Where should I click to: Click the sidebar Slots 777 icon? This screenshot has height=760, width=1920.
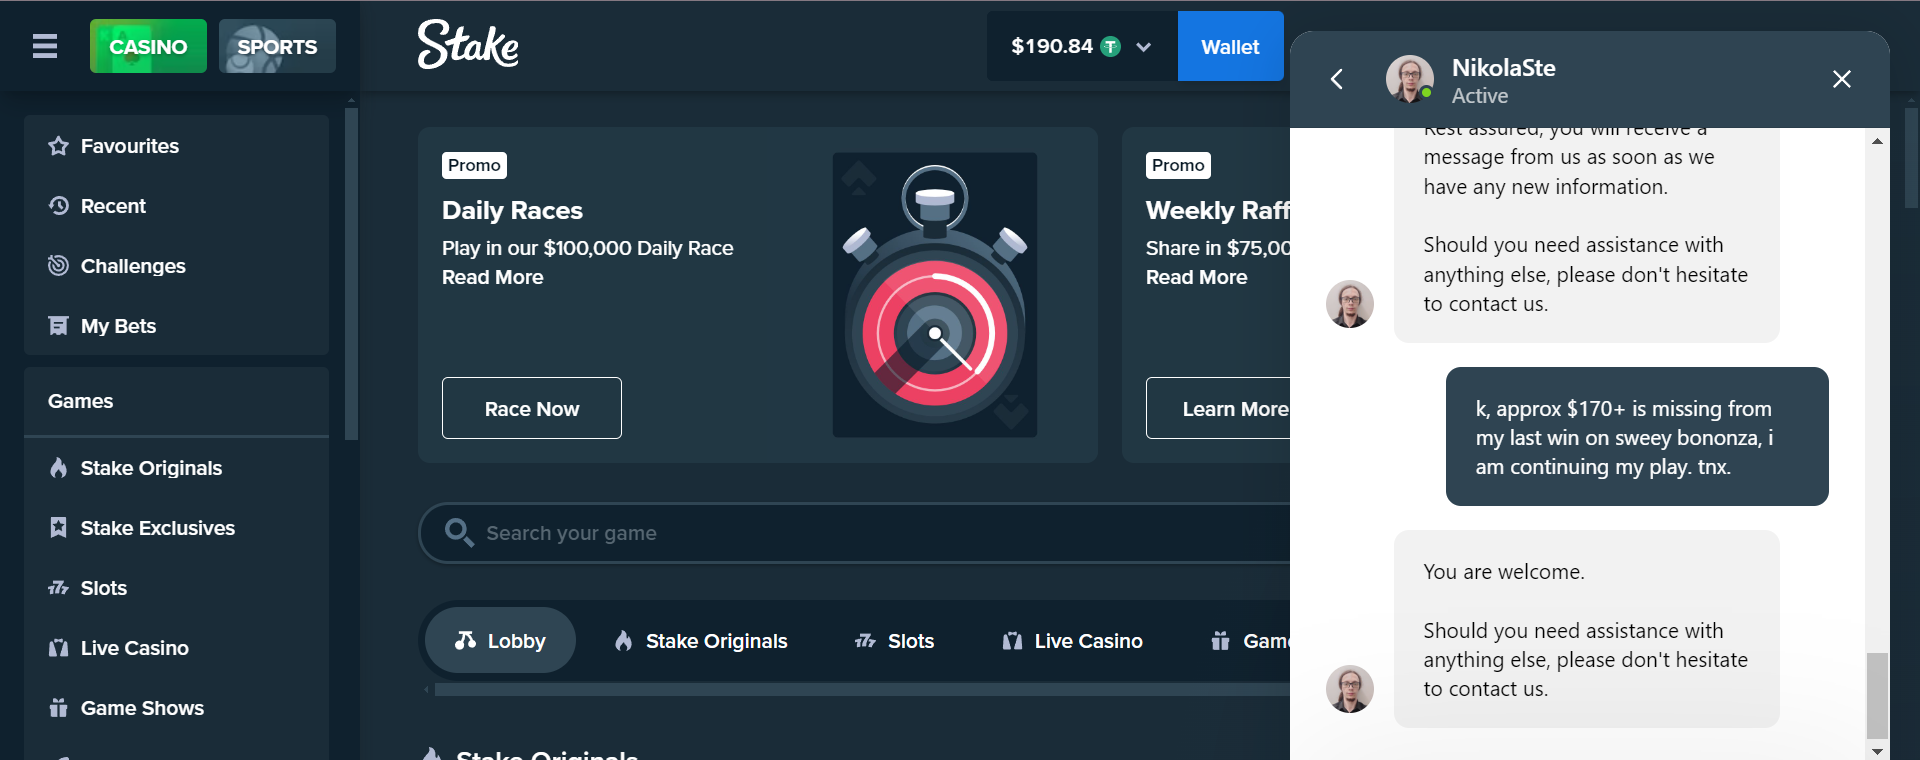click(58, 588)
